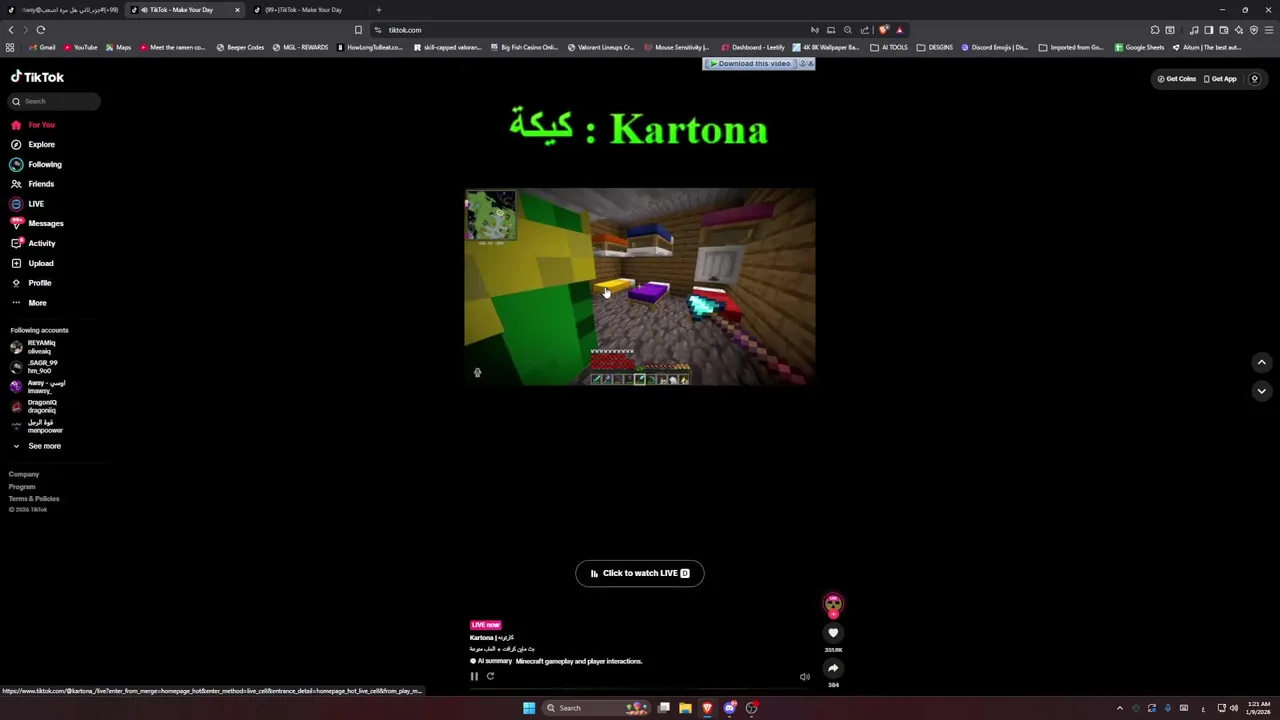1280x720 pixels.
Task: Open the browser hamburger menu
Action: click(x=1269, y=30)
